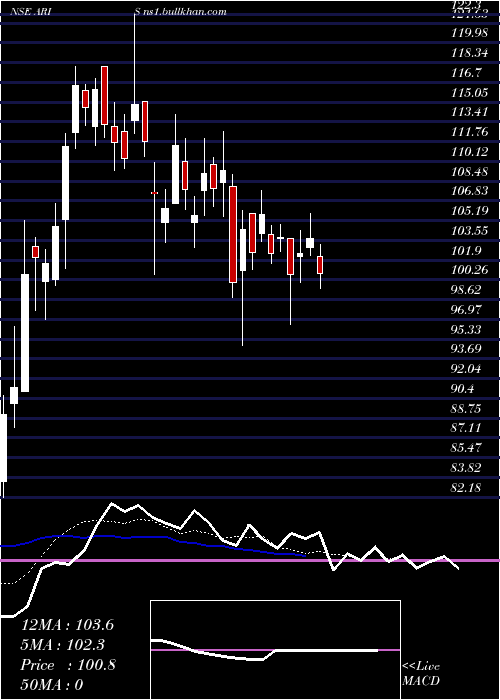This screenshot has height=700, width=500.
Task: Click the 108.48 price level label
Action: 470,171
